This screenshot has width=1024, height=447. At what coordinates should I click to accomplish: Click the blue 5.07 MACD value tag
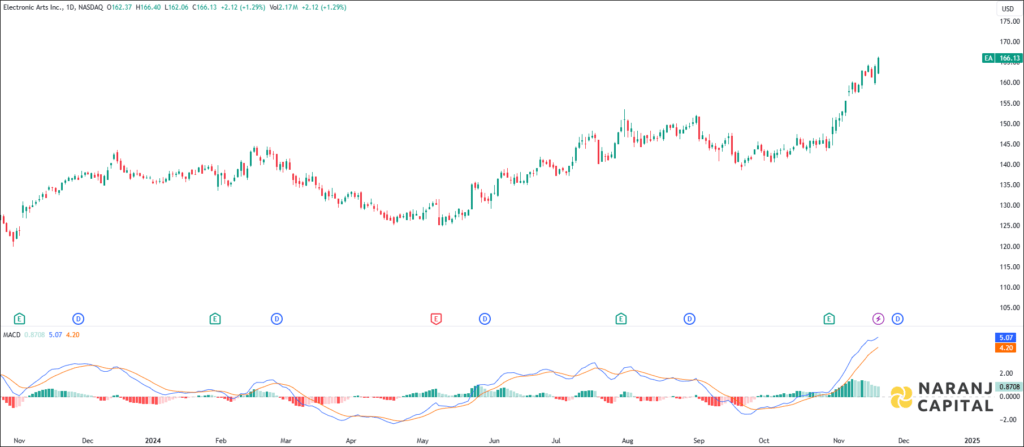coord(1006,339)
